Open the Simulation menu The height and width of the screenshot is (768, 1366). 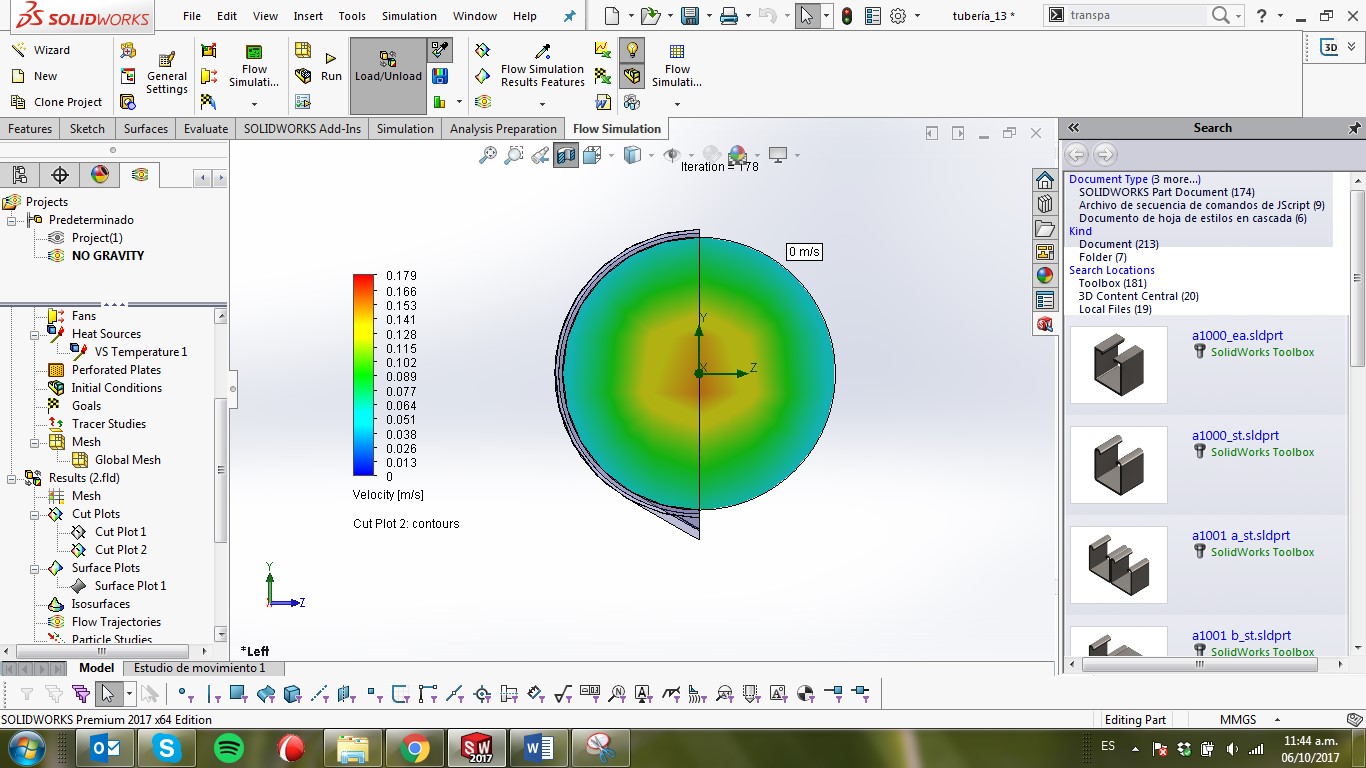point(409,16)
